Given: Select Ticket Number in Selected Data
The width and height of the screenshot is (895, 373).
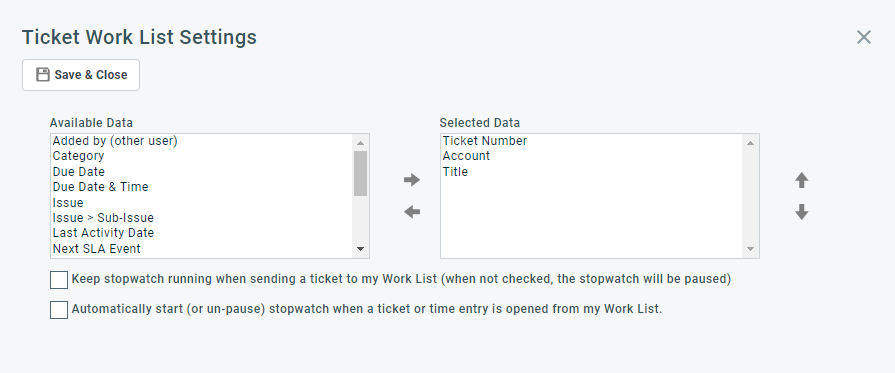Looking at the screenshot, I should (x=592, y=141).
